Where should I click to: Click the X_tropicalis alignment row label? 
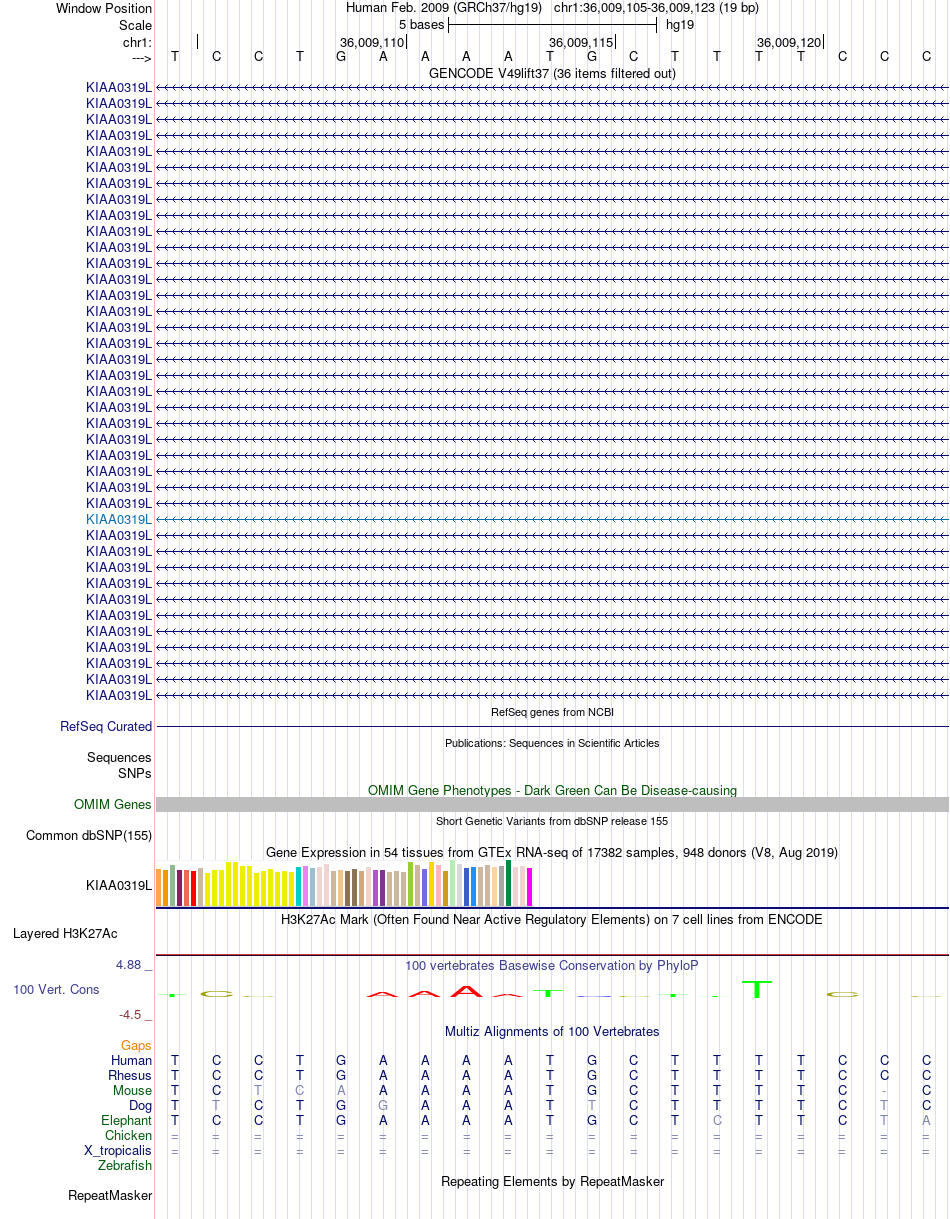click(118, 1150)
